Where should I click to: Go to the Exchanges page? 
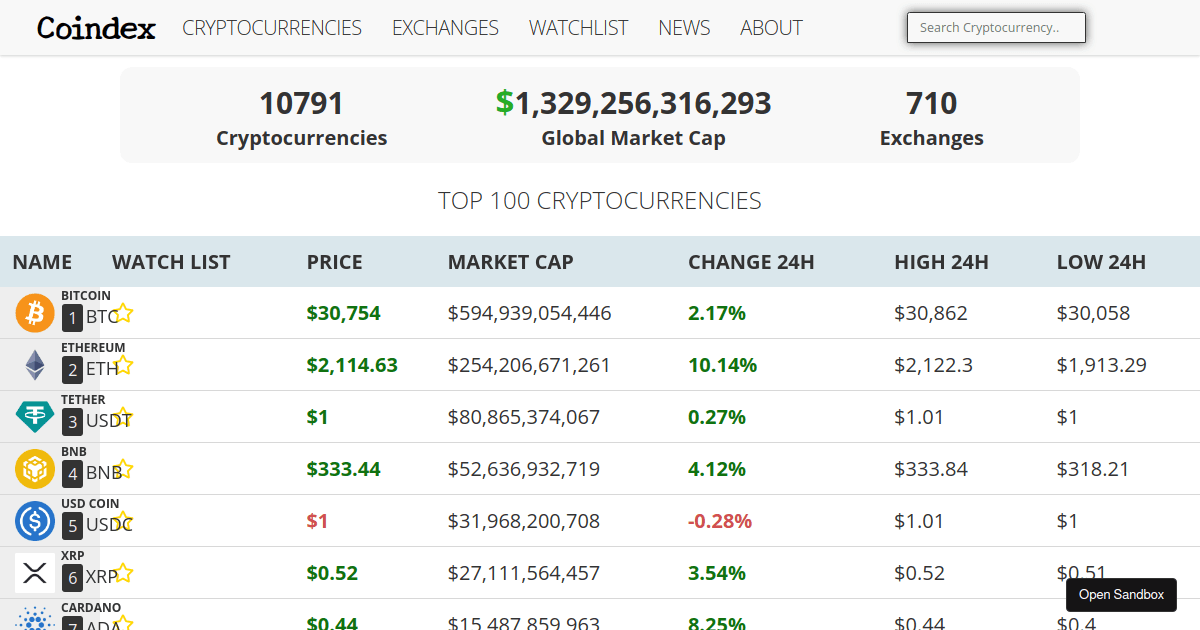445,28
